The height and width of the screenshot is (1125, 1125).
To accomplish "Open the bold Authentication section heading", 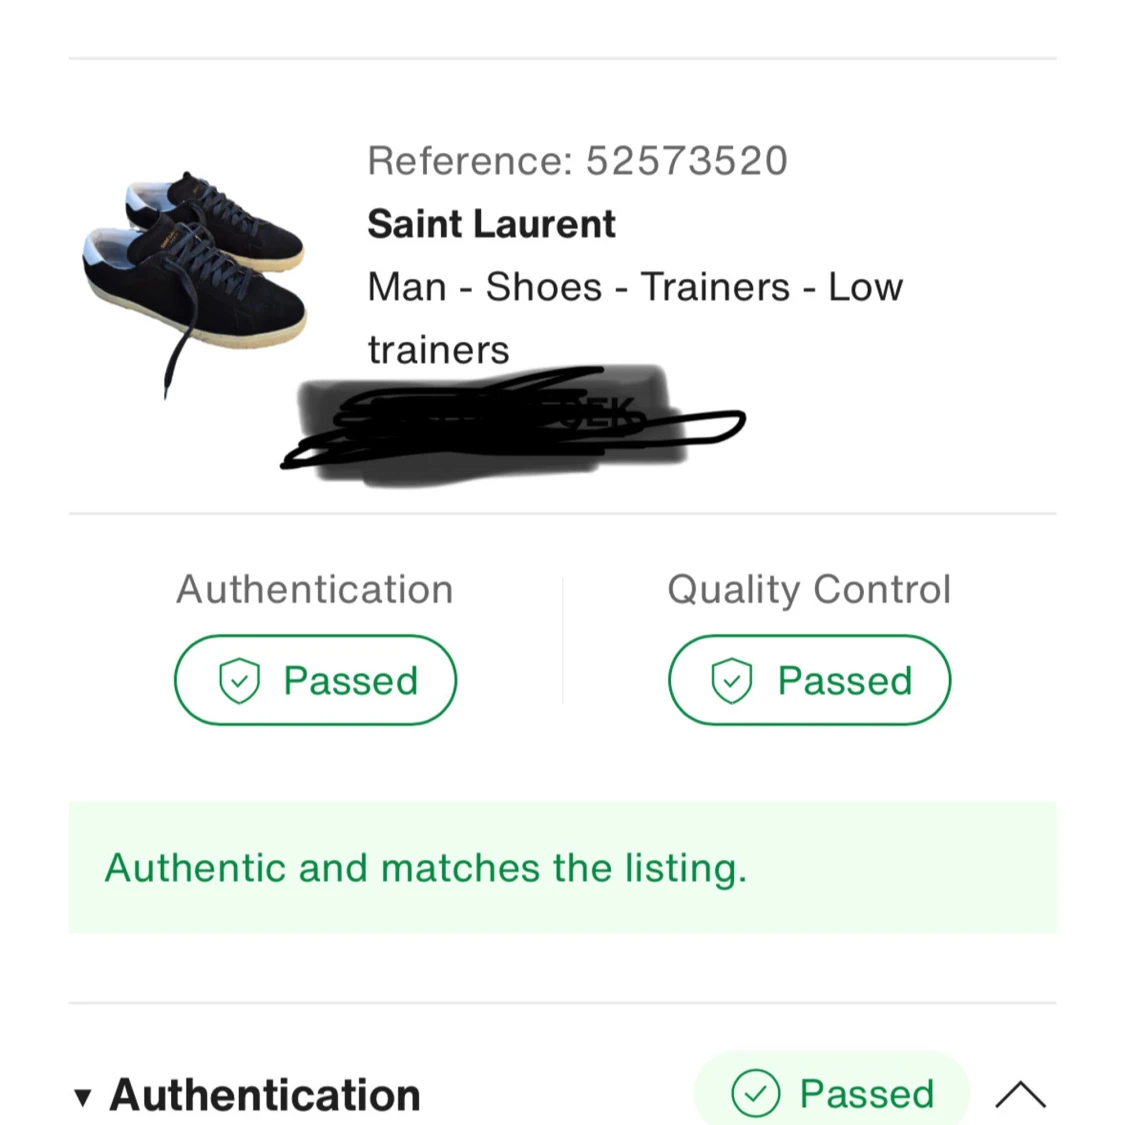I will coord(265,1095).
